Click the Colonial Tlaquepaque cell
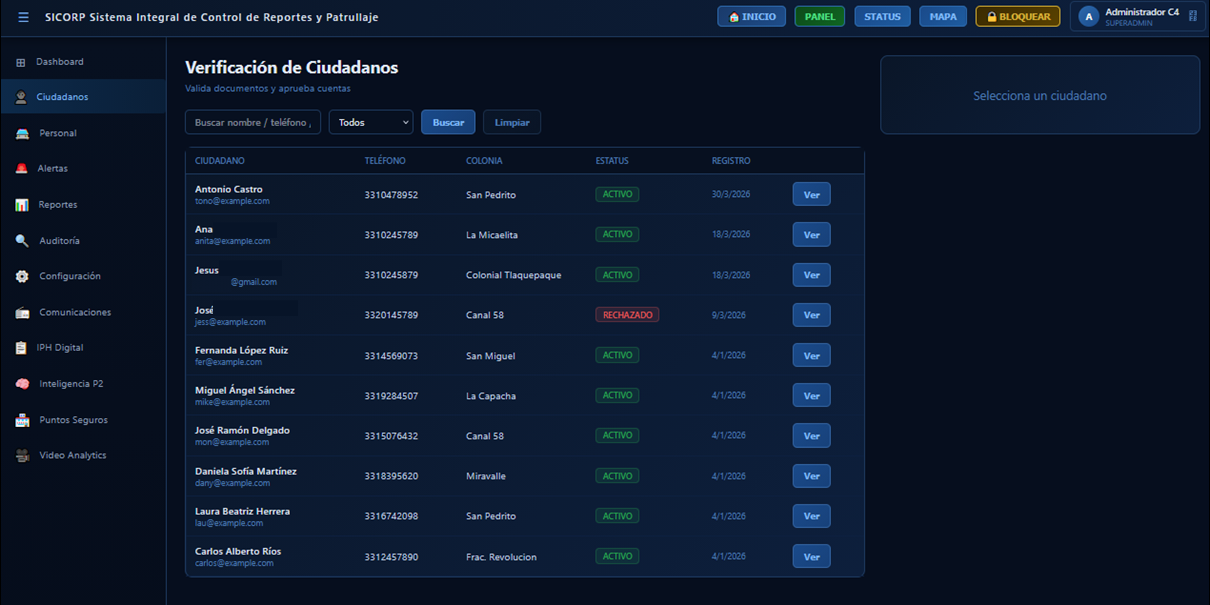Image resolution: width=1210 pixels, height=605 pixels. 513,275
